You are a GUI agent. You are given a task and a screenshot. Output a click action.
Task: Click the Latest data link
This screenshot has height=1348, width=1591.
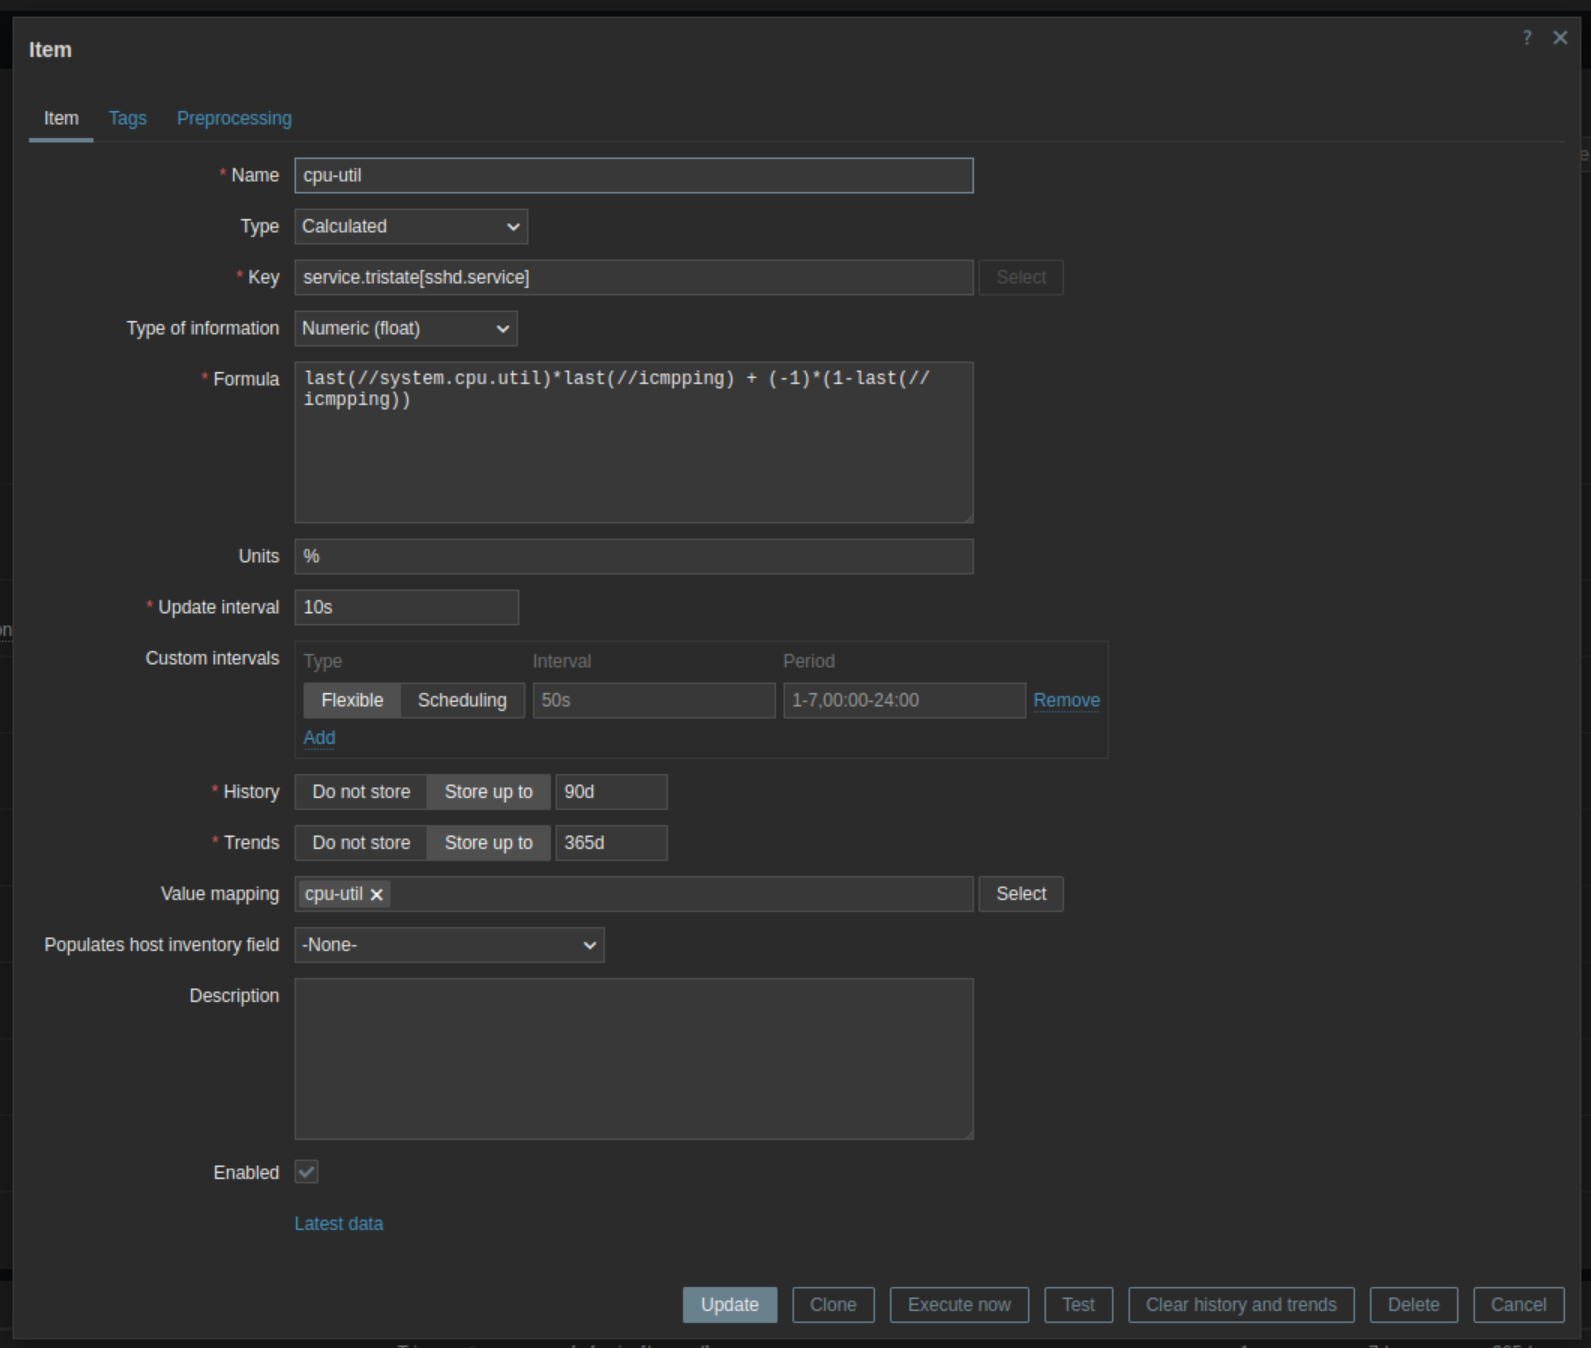coord(338,1224)
